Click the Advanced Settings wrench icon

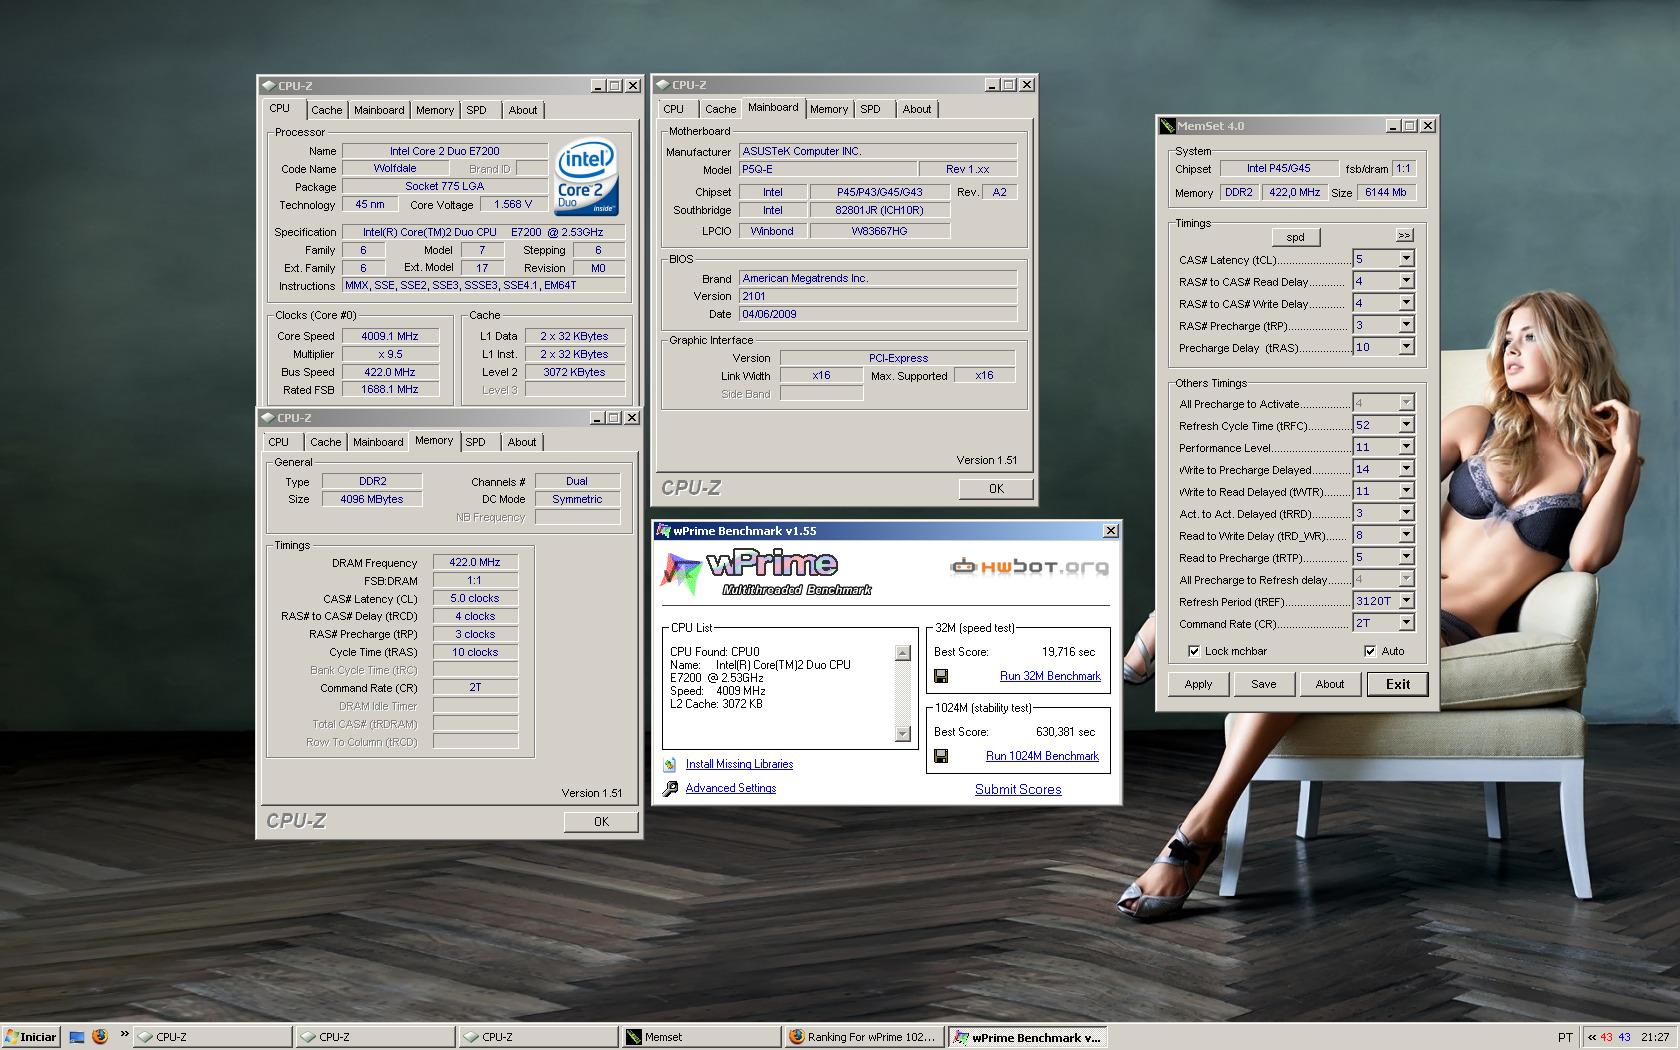tap(670, 789)
